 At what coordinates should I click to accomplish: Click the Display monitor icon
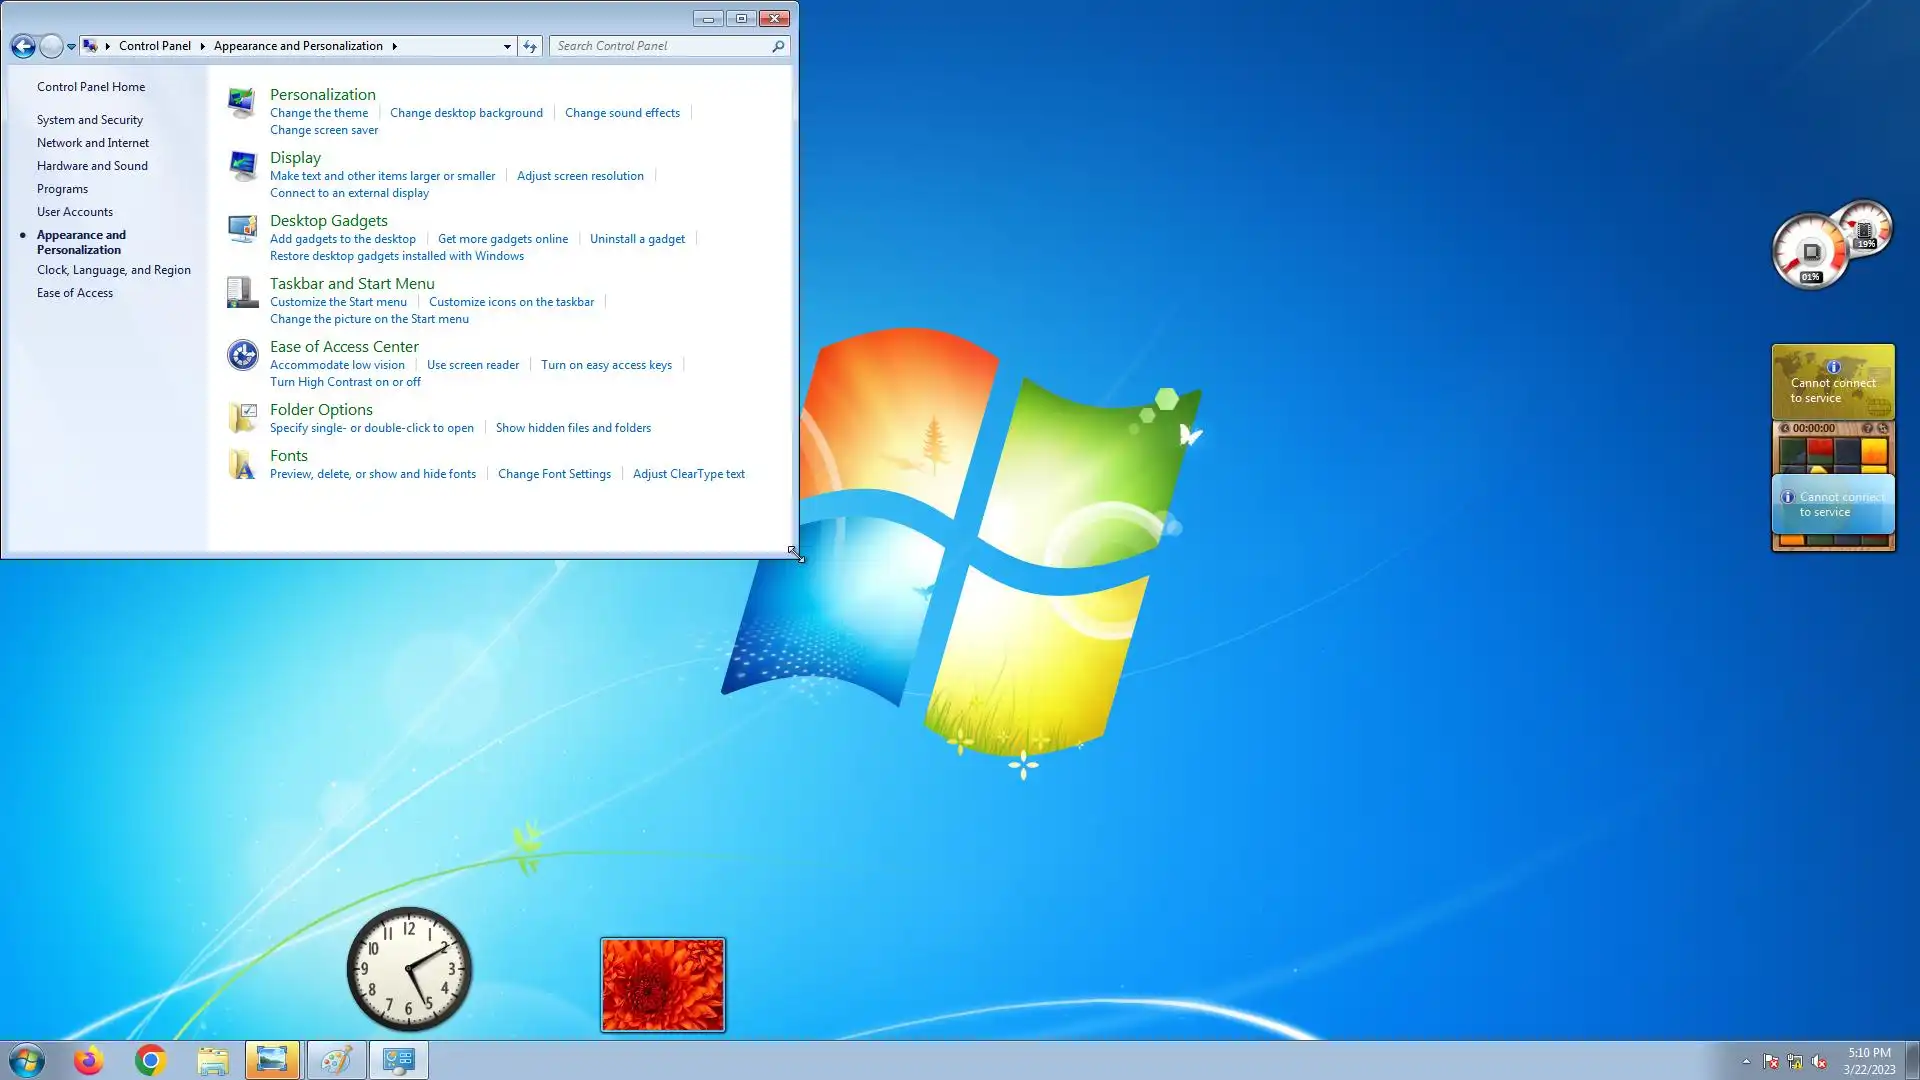(241, 165)
